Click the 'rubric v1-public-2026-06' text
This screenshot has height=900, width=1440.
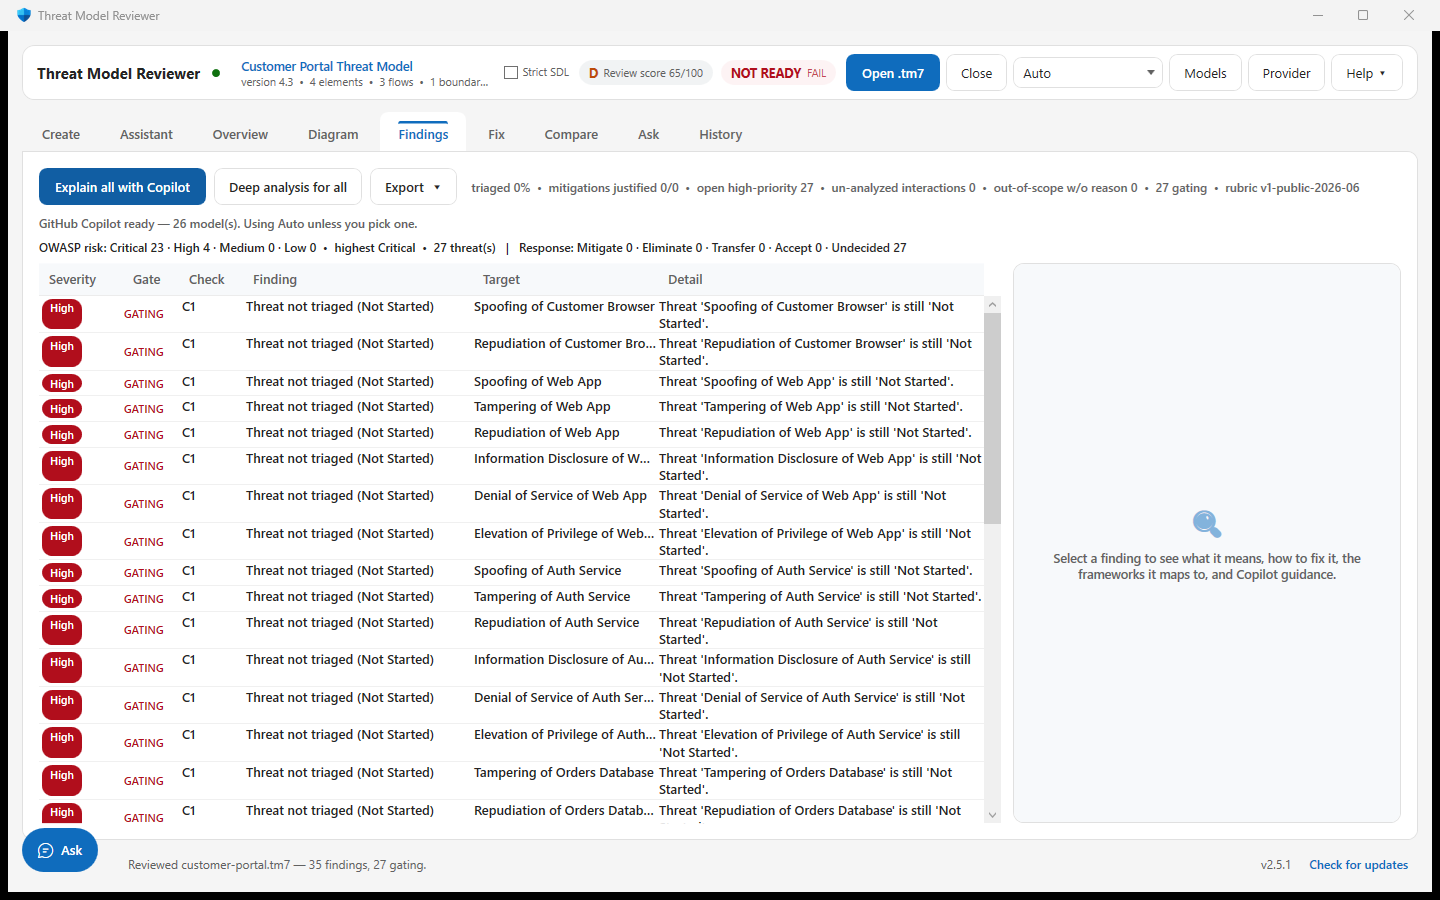tap(1292, 188)
